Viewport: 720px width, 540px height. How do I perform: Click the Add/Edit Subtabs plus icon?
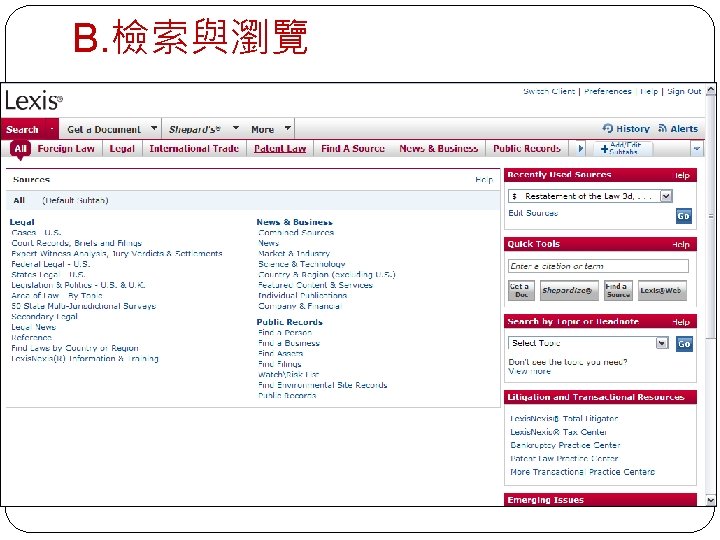click(x=604, y=149)
